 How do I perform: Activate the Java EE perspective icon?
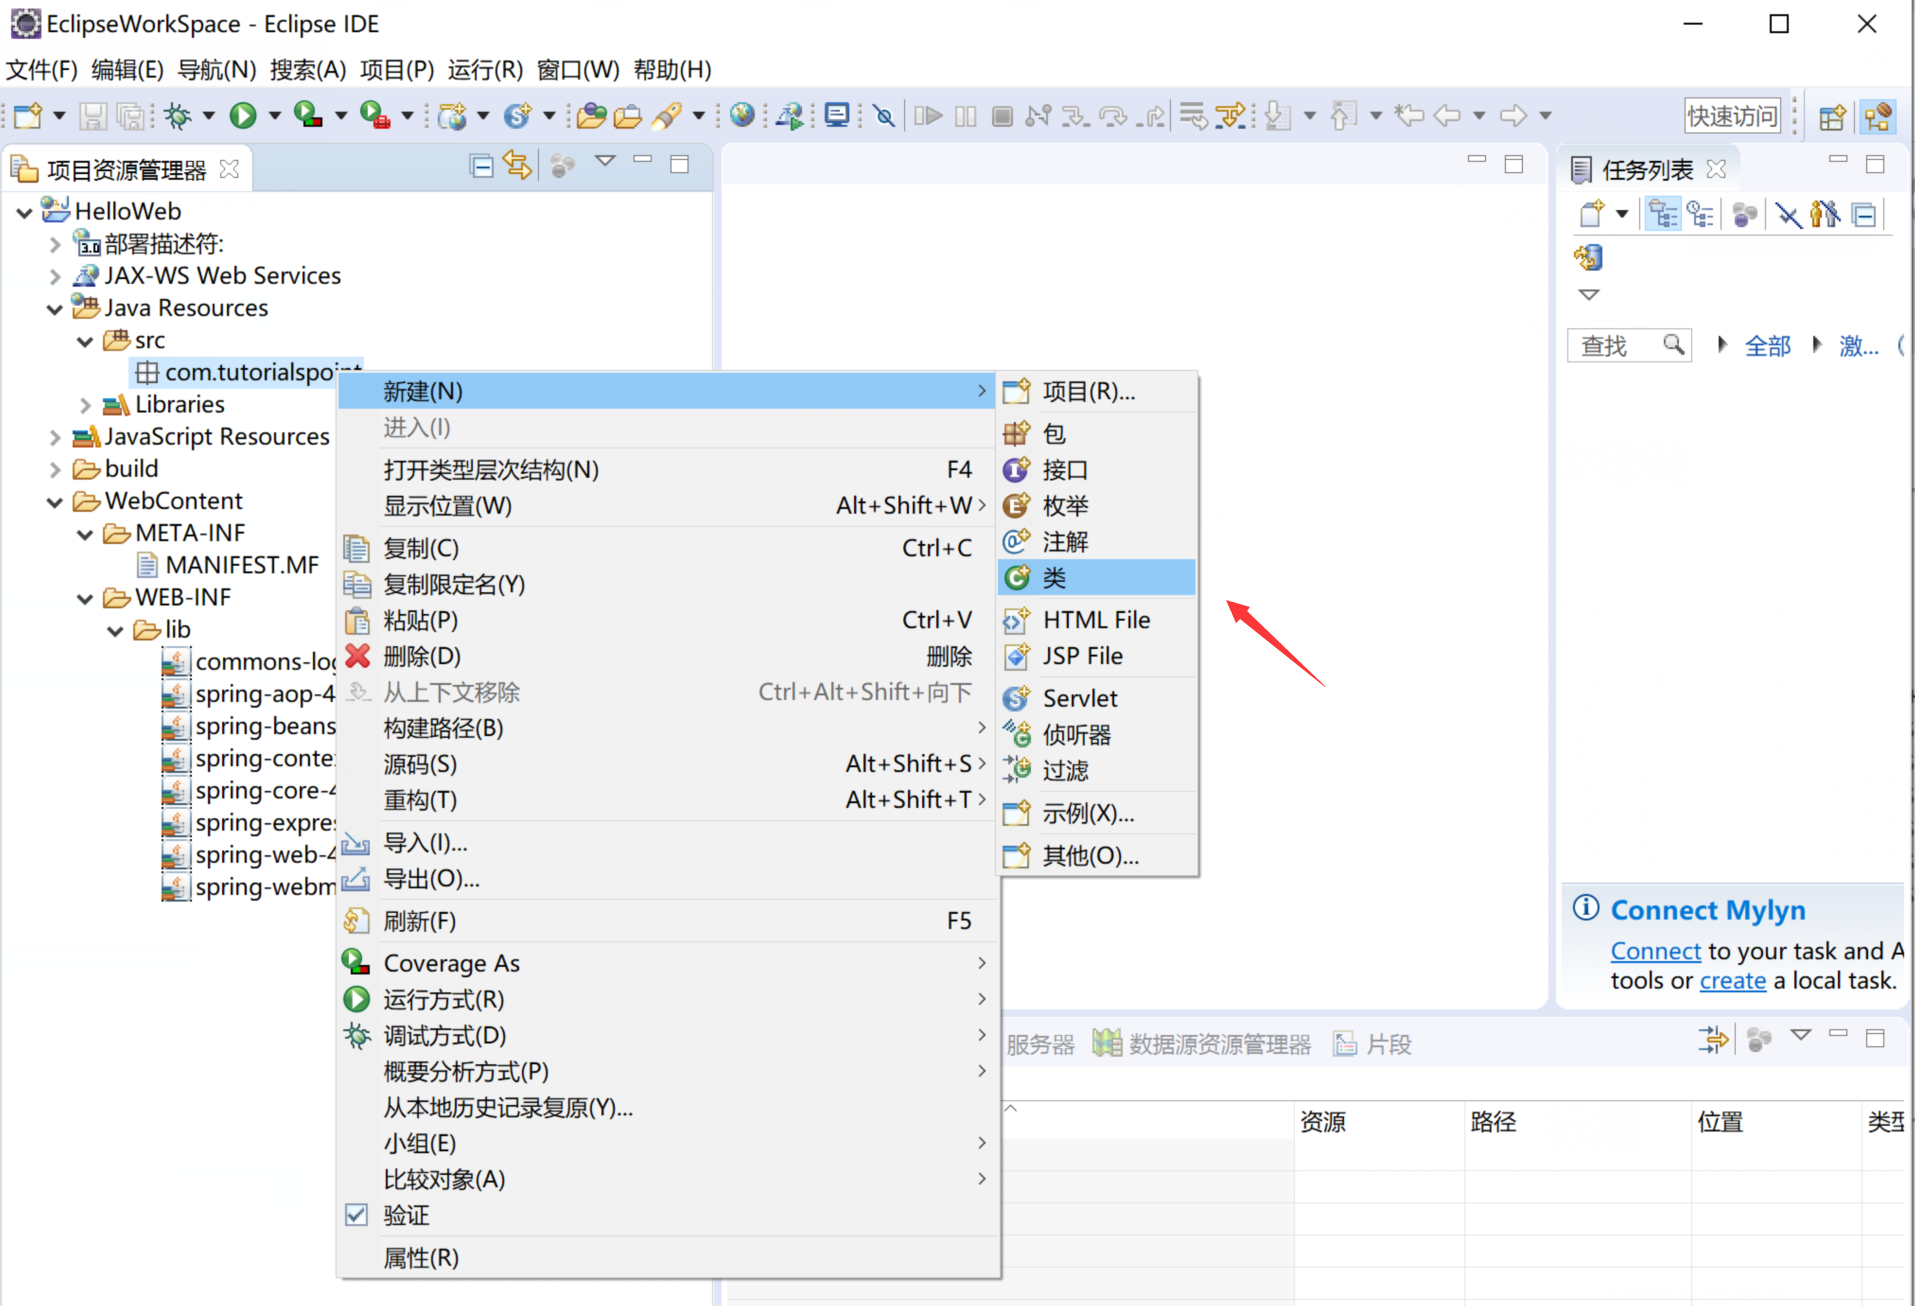1878,116
